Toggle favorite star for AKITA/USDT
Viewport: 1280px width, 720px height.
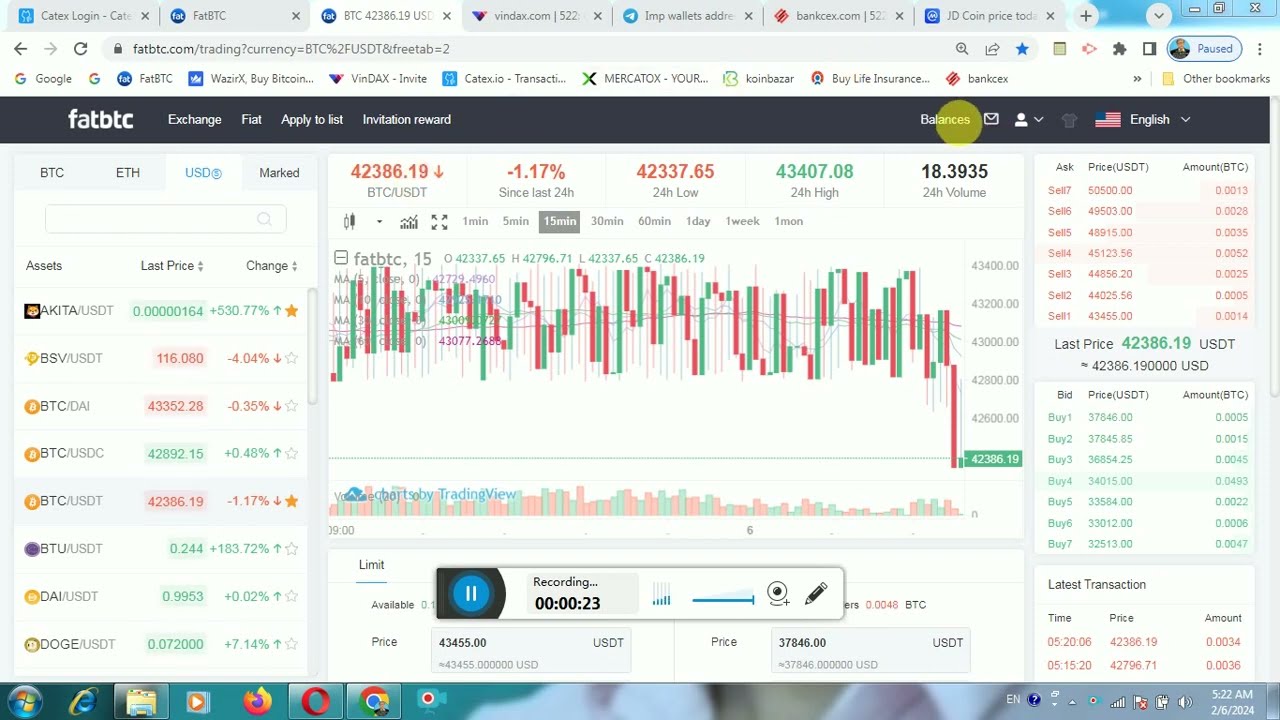point(291,311)
